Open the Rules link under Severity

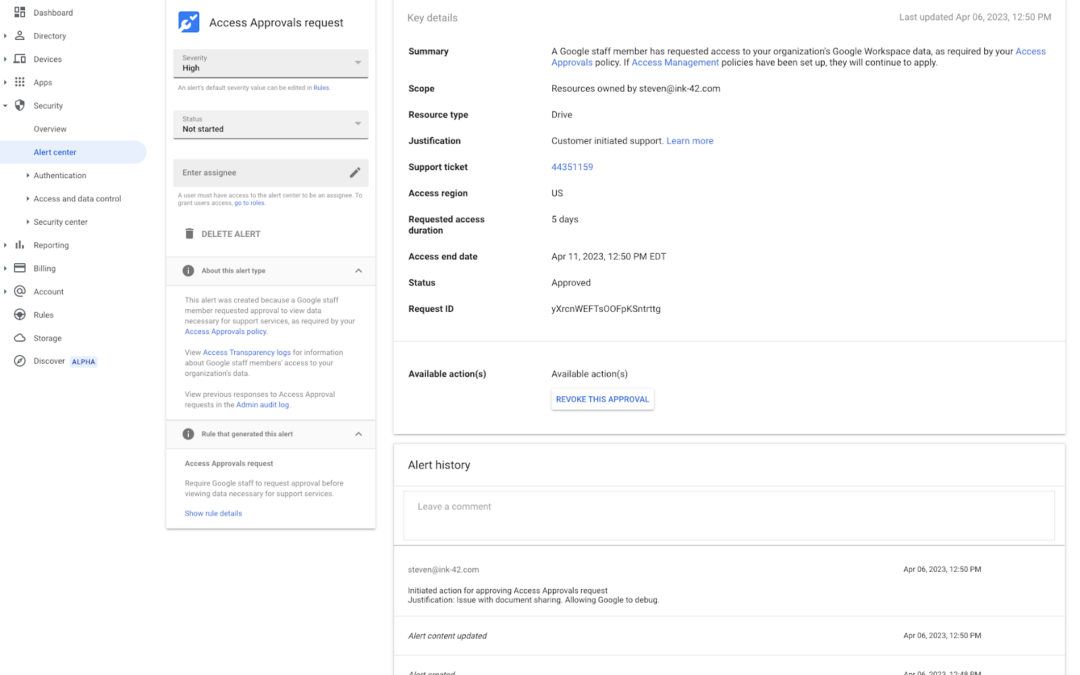(x=321, y=87)
